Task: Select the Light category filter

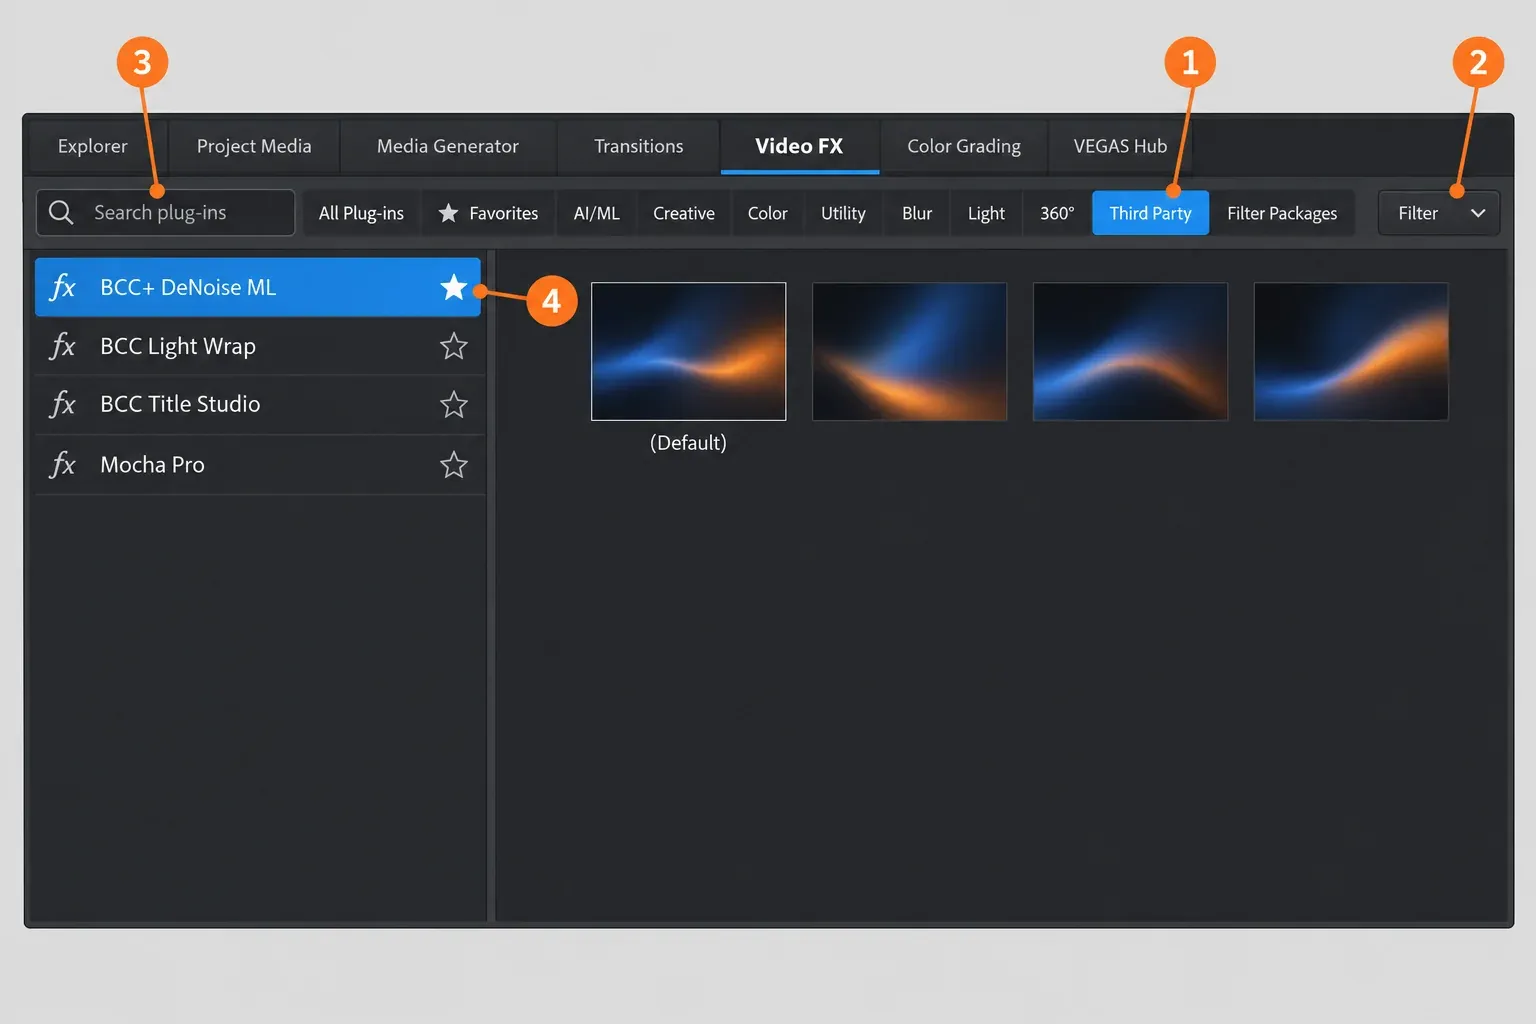Action: click(986, 213)
